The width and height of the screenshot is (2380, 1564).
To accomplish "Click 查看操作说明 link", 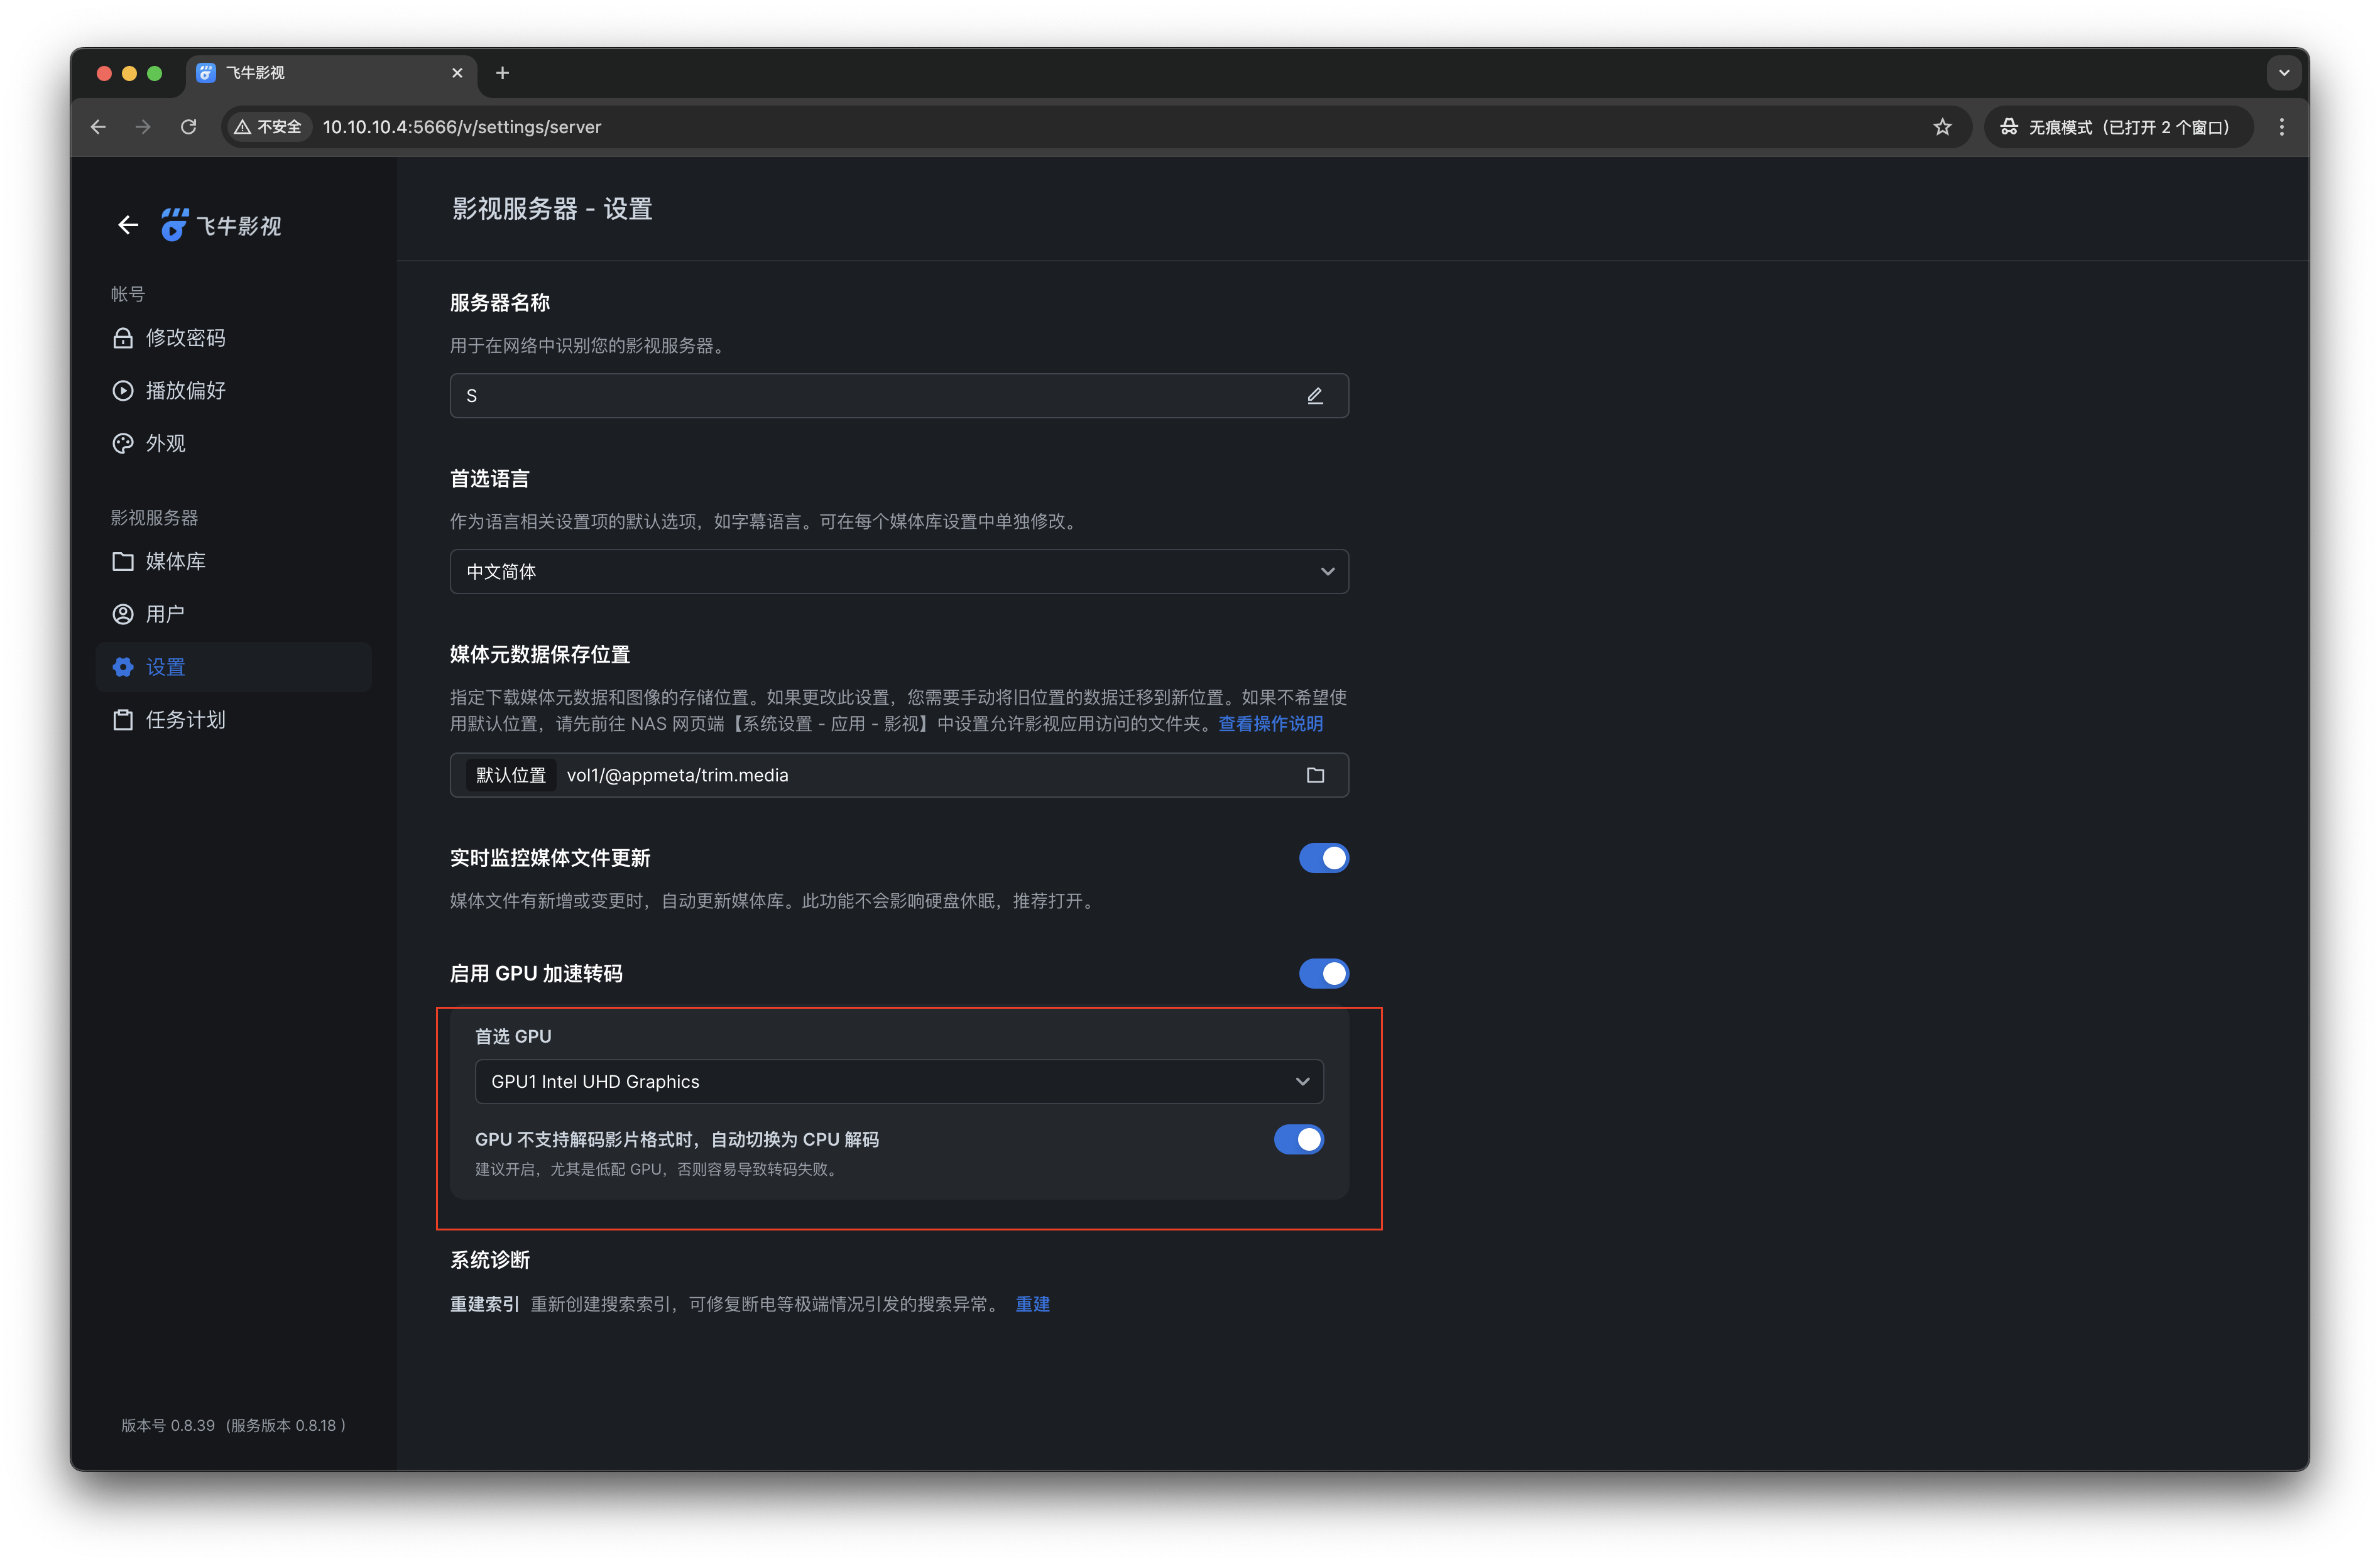I will point(1270,723).
